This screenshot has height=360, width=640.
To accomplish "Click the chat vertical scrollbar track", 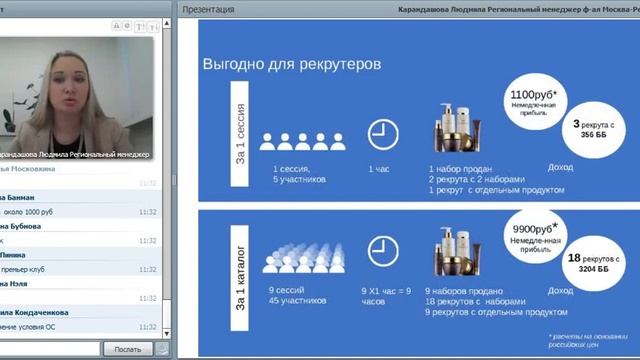I will point(167,178).
